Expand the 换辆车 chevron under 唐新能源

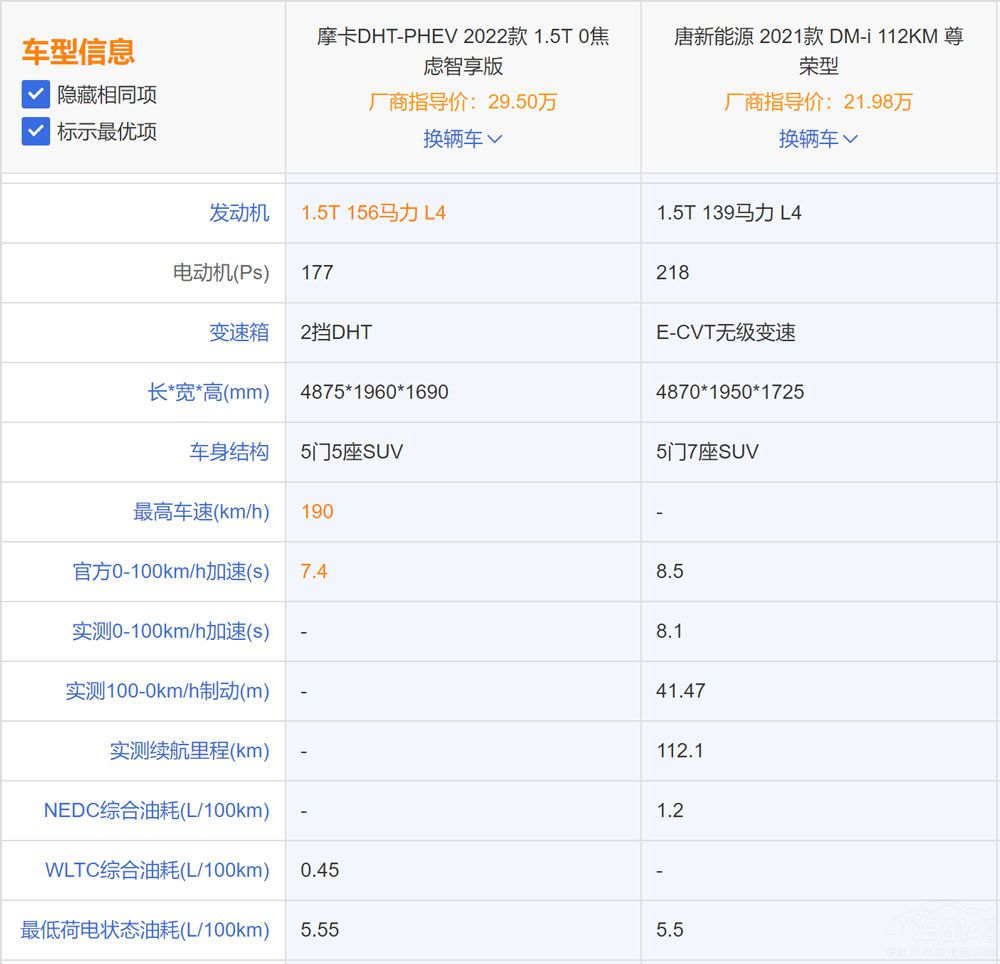(819, 139)
